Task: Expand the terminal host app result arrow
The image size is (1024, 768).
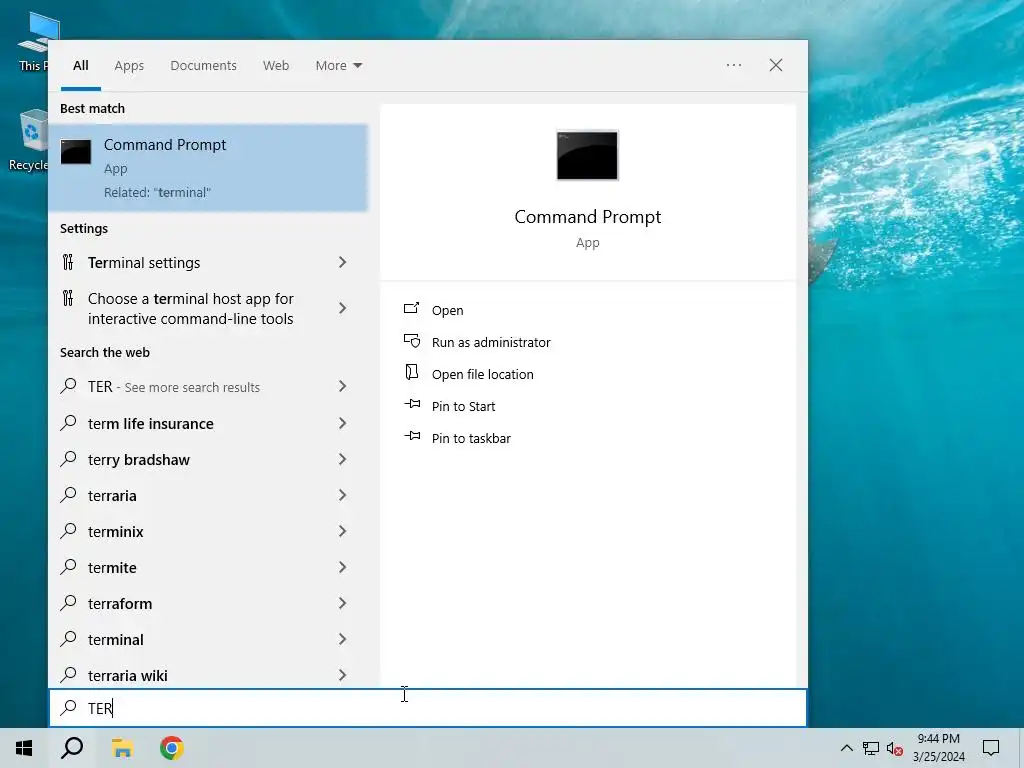Action: [342, 308]
